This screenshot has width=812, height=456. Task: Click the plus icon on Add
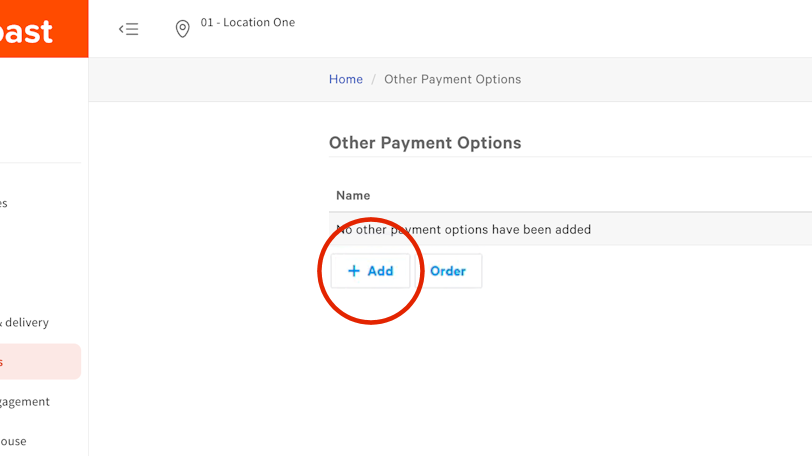(x=353, y=271)
